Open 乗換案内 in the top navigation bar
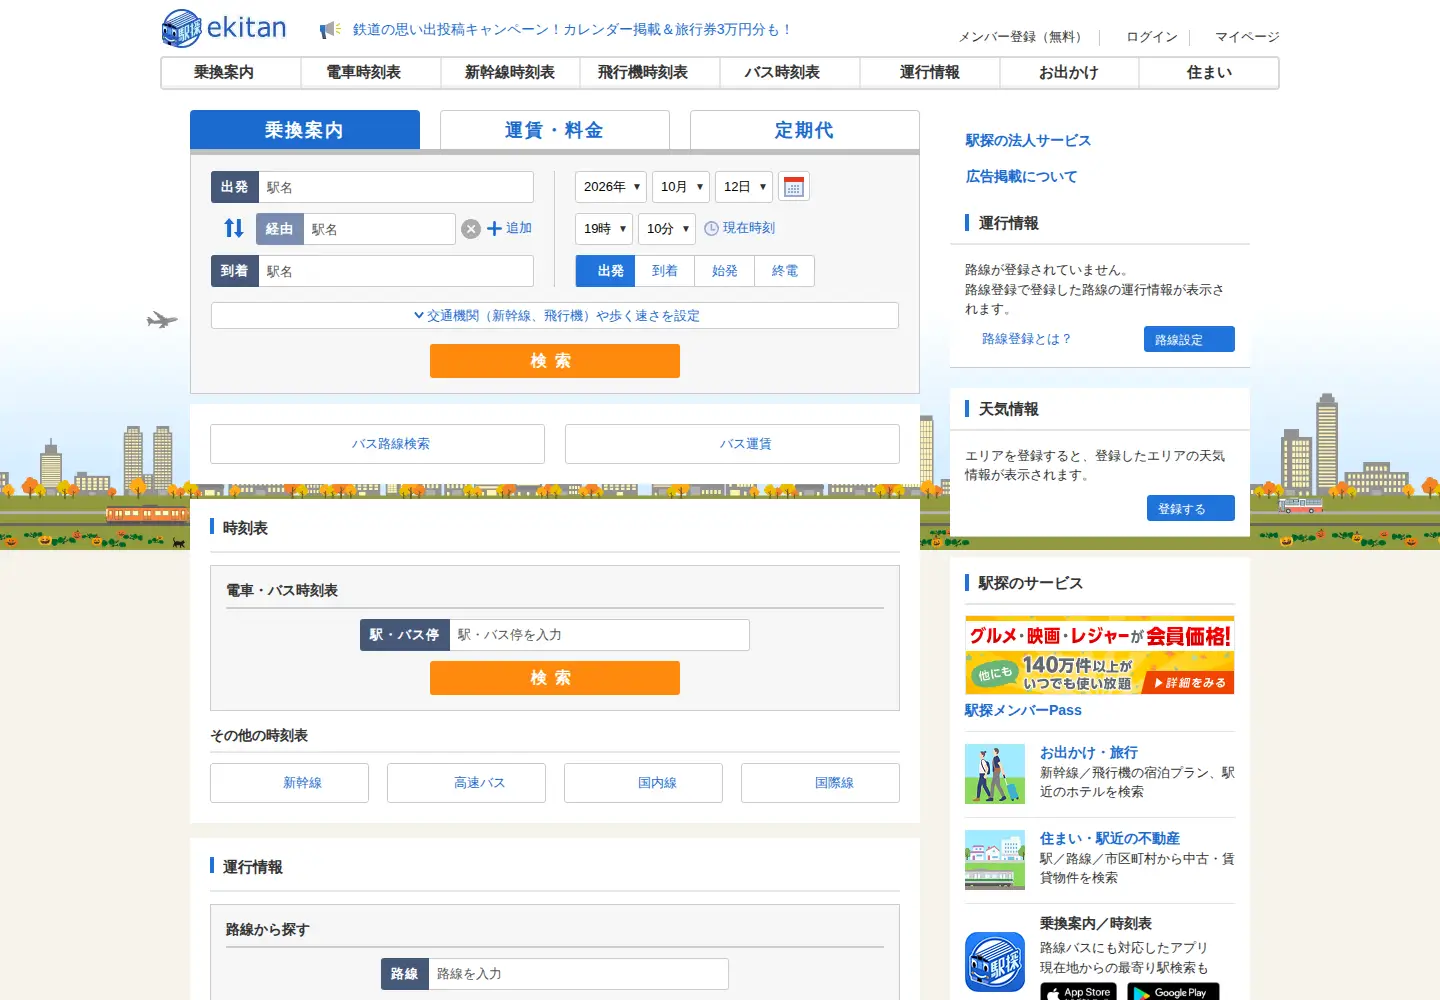Image resolution: width=1440 pixels, height=1000 pixels. 232,73
